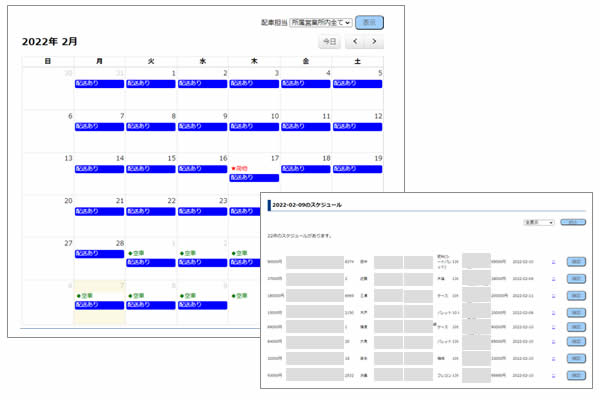Click the confirm button in 370000円 row
This screenshot has height=400, width=600.
tap(577, 279)
